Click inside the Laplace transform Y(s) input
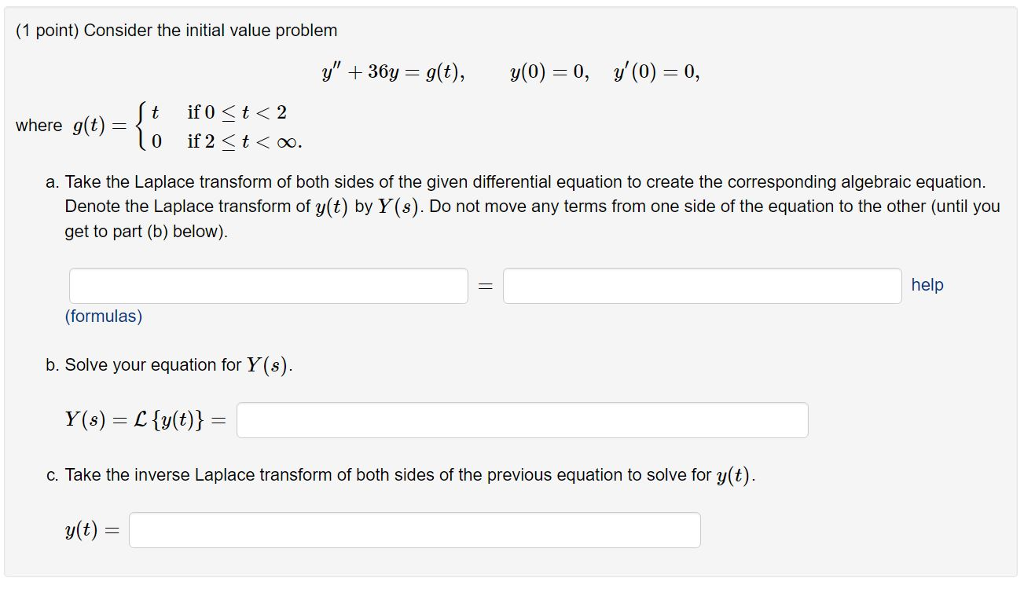The height and width of the screenshot is (589, 1024). (x=521, y=420)
